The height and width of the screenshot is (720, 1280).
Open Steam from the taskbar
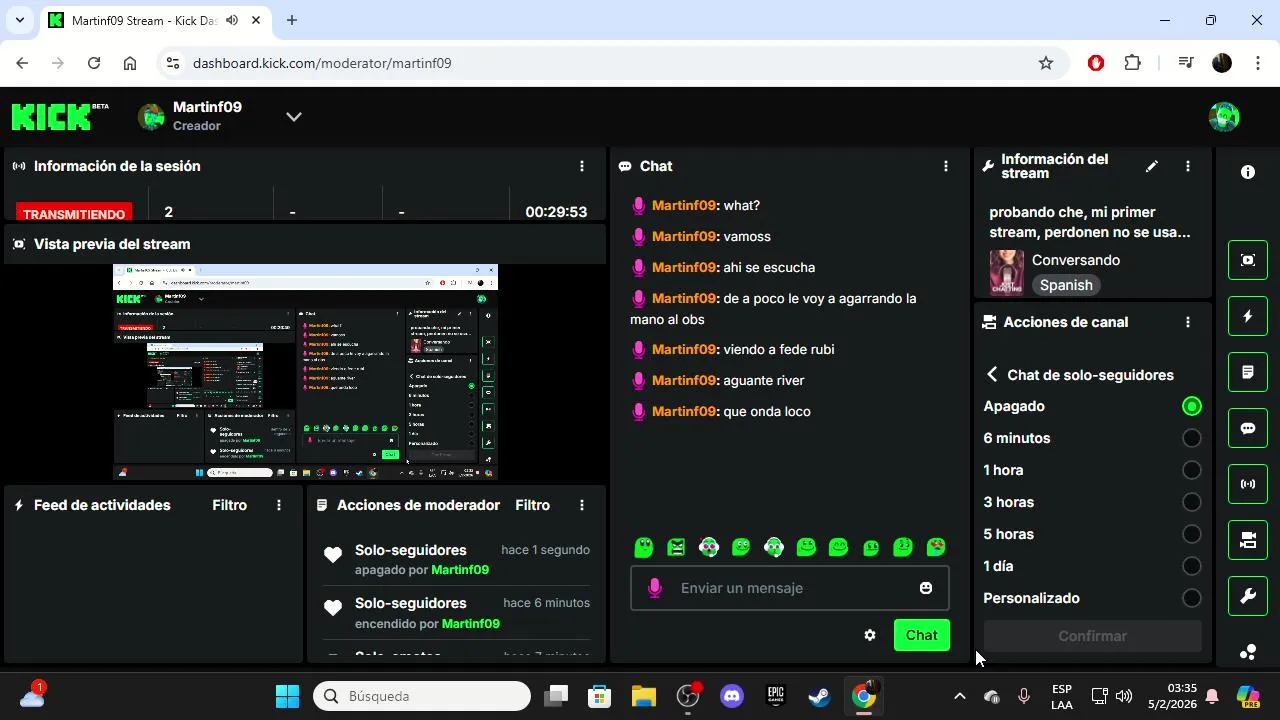point(819,696)
